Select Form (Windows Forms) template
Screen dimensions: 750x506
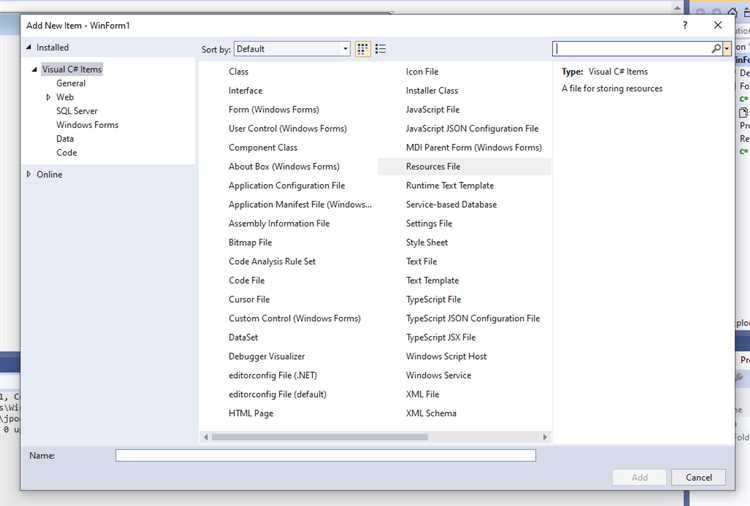coord(274,110)
